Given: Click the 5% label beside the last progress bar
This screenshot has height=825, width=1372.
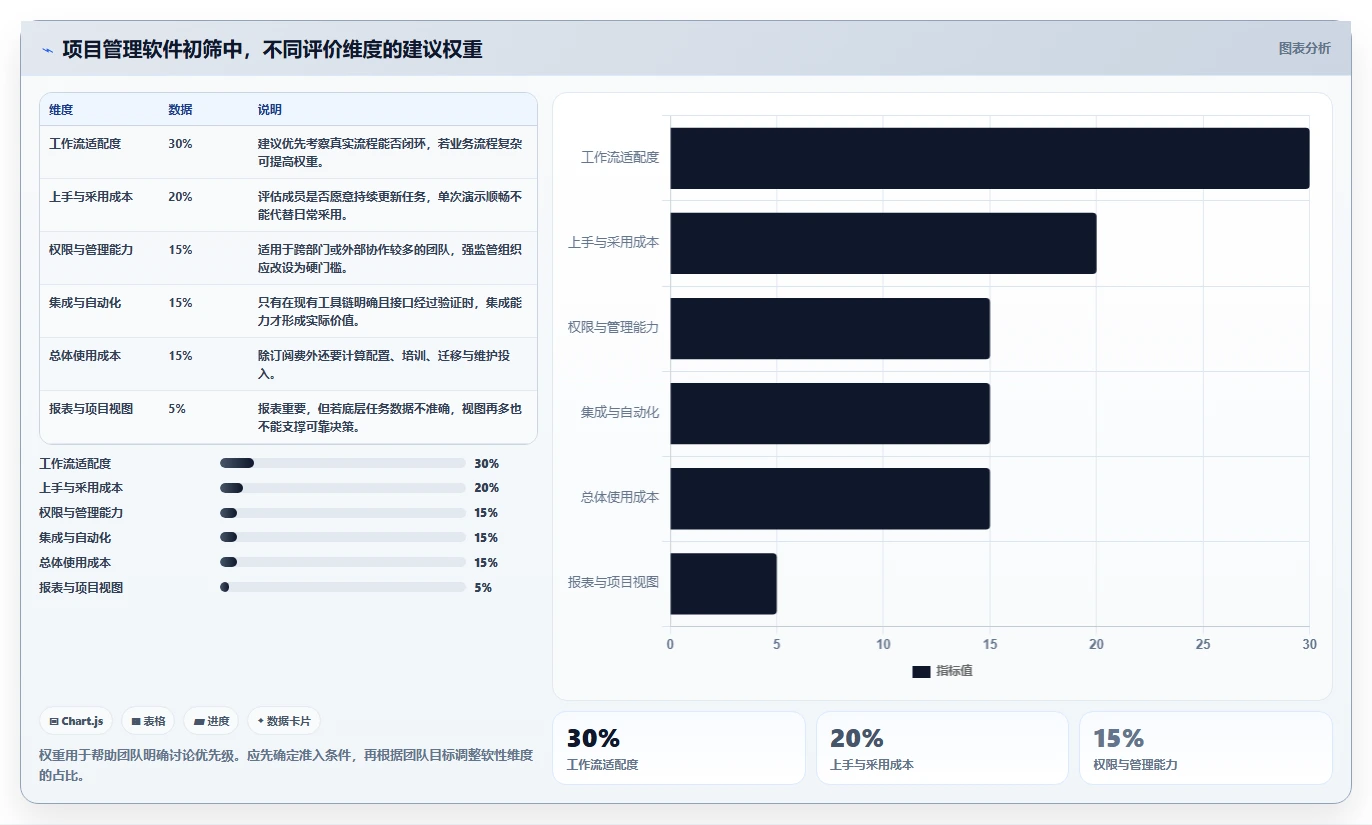Looking at the screenshot, I should coord(483,588).
